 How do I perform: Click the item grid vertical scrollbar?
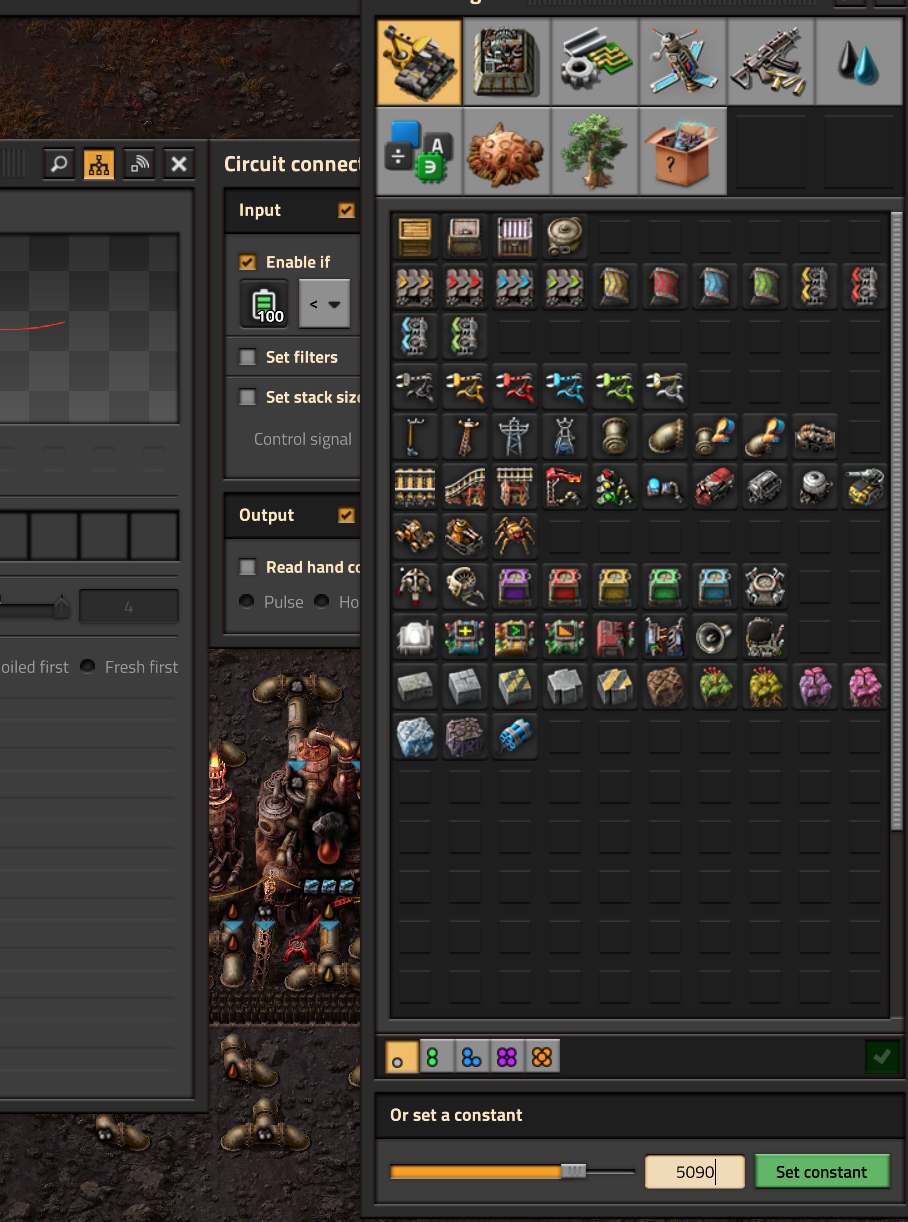[x=896, y=520]
